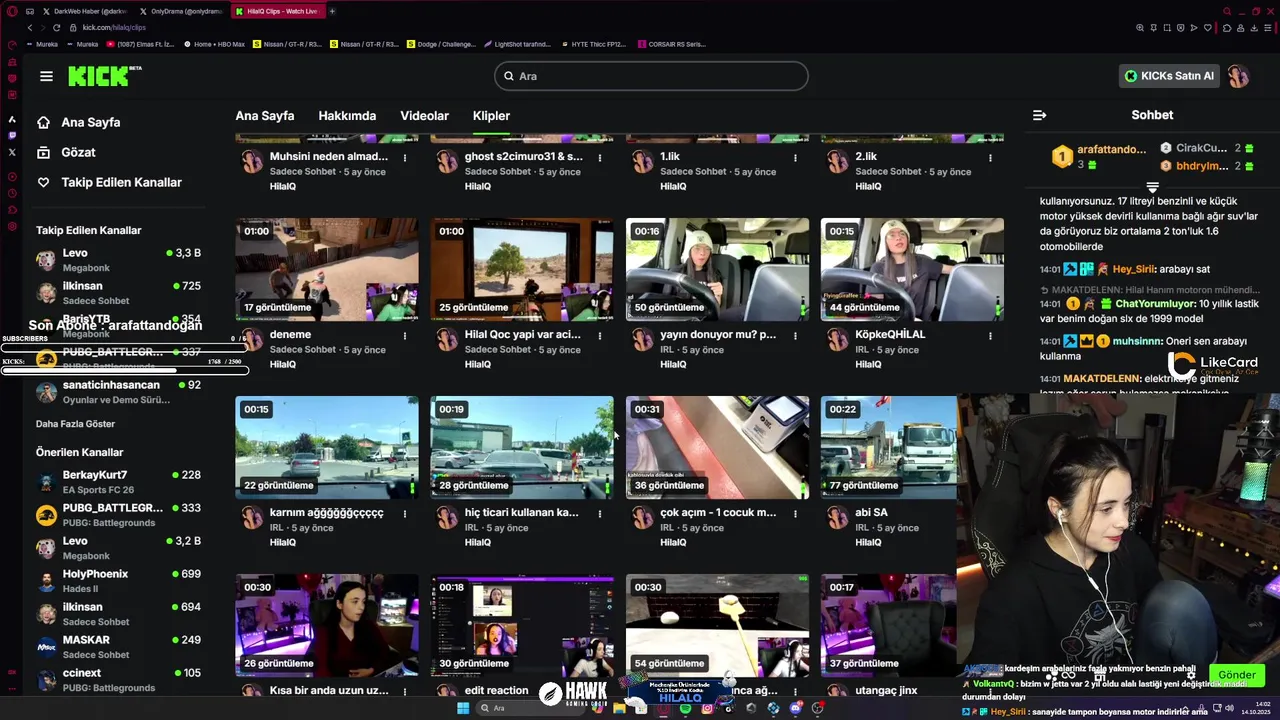
Task: Open the profile avatar in the top right
Action: pyautogui.click(x=1238, y=76)
